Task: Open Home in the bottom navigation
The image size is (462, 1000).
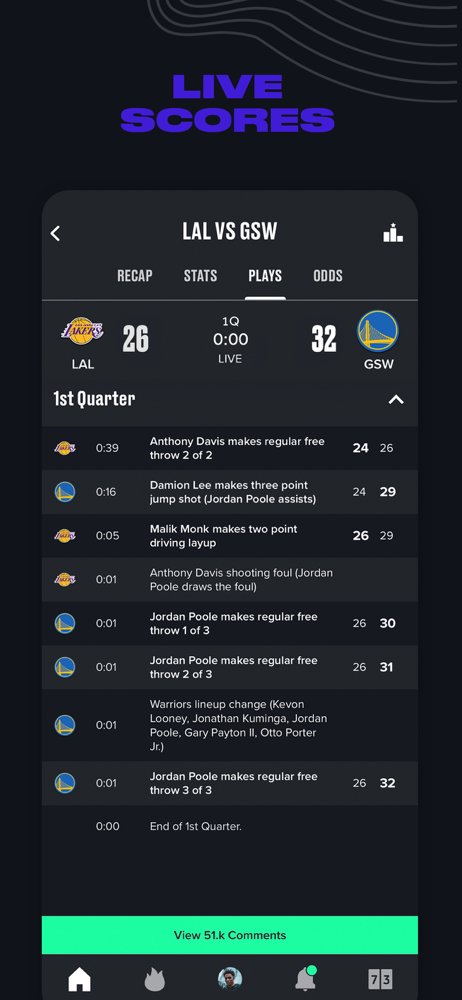Action: tap(79, 979)
